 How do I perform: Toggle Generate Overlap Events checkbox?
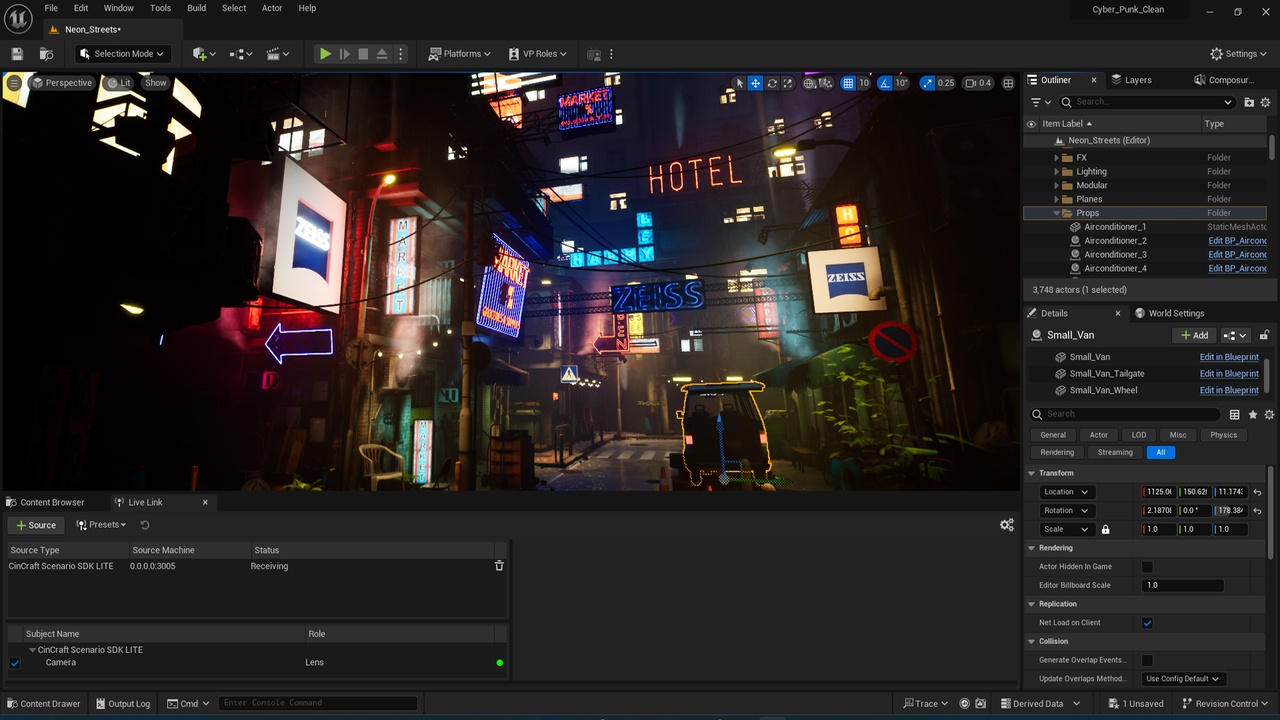1147,660
